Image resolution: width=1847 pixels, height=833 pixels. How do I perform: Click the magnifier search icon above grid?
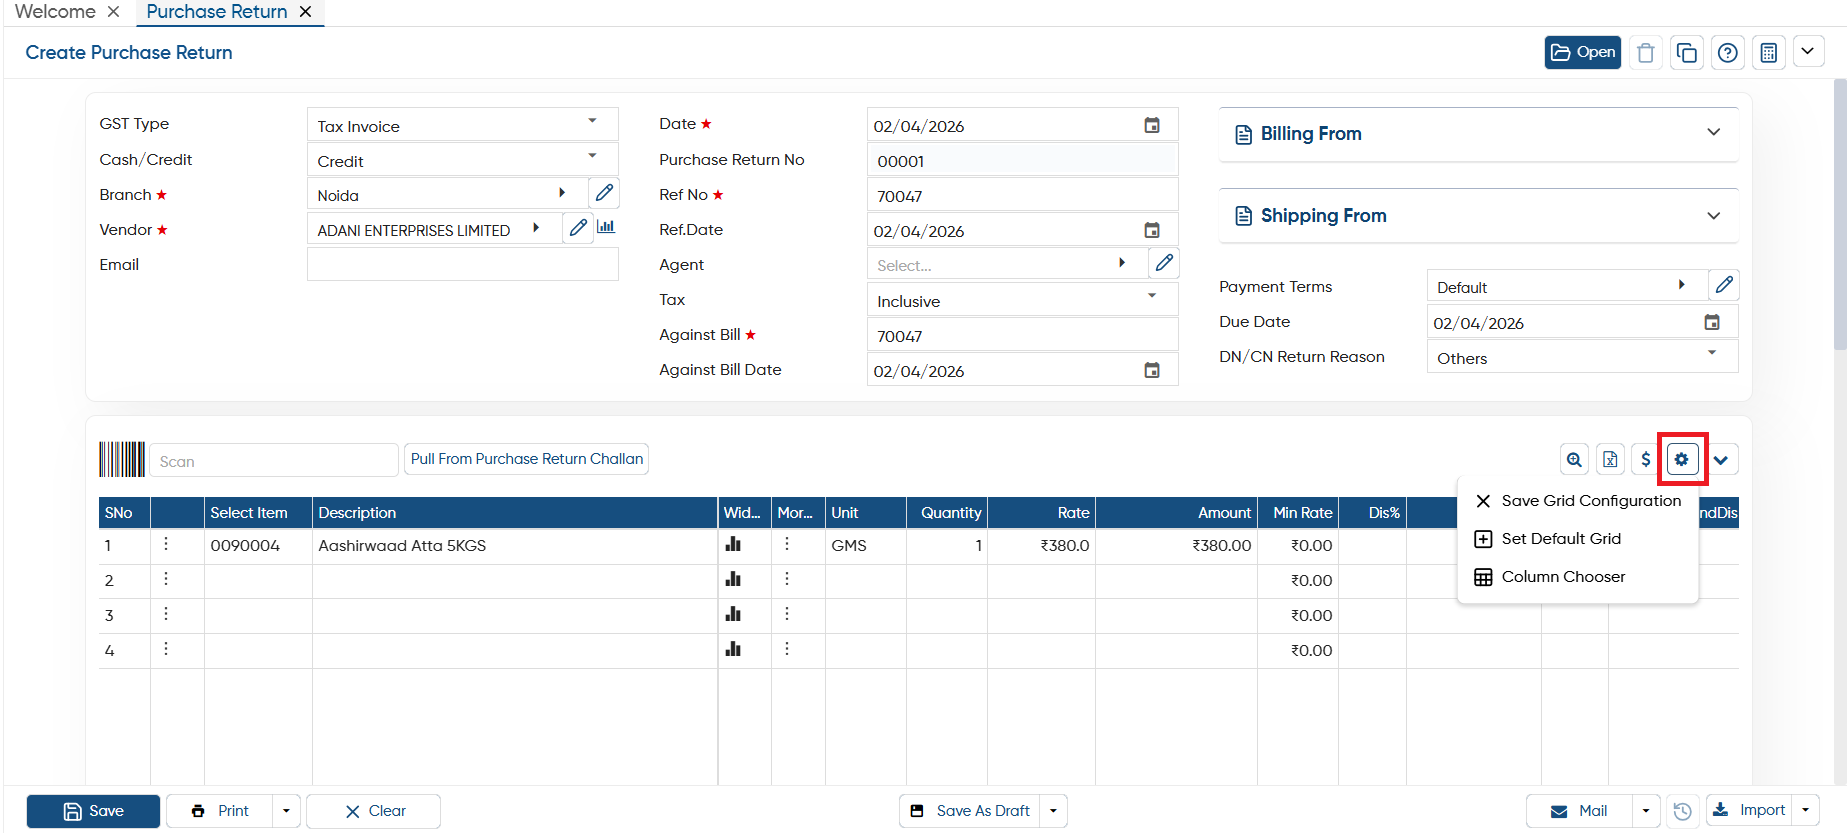pyautogui.click(x=1574, y=459)
